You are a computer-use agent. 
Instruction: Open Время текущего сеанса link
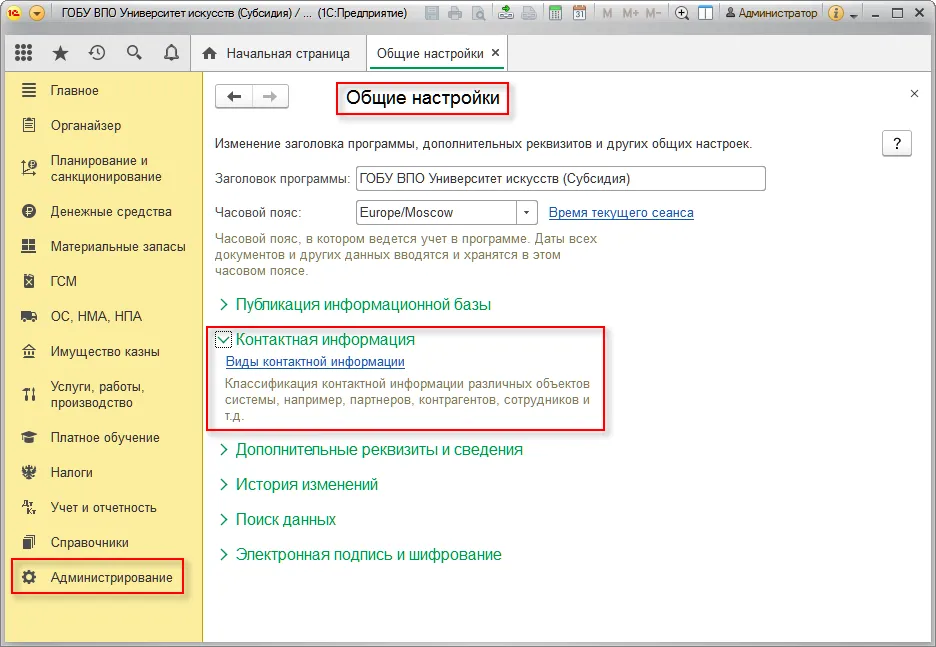point(621,212)
